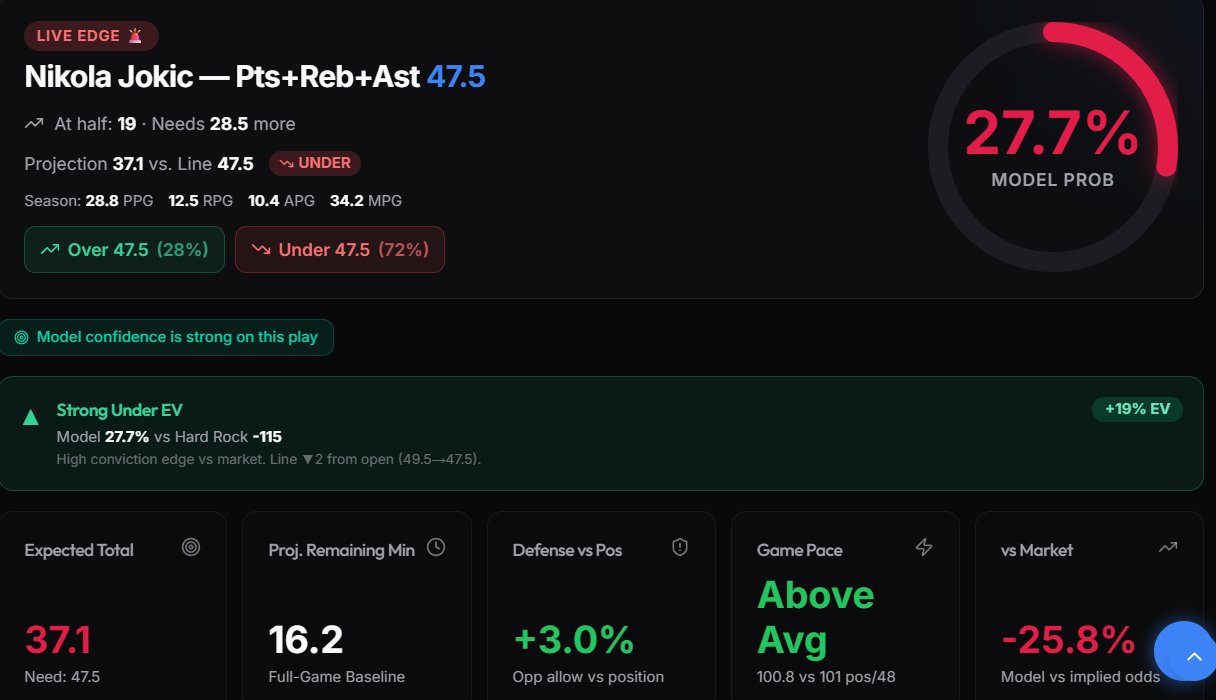Click the -25.8% vs Market value
The width and height of the screenshot is (1216, 700).
click(x=1068, y=640)
